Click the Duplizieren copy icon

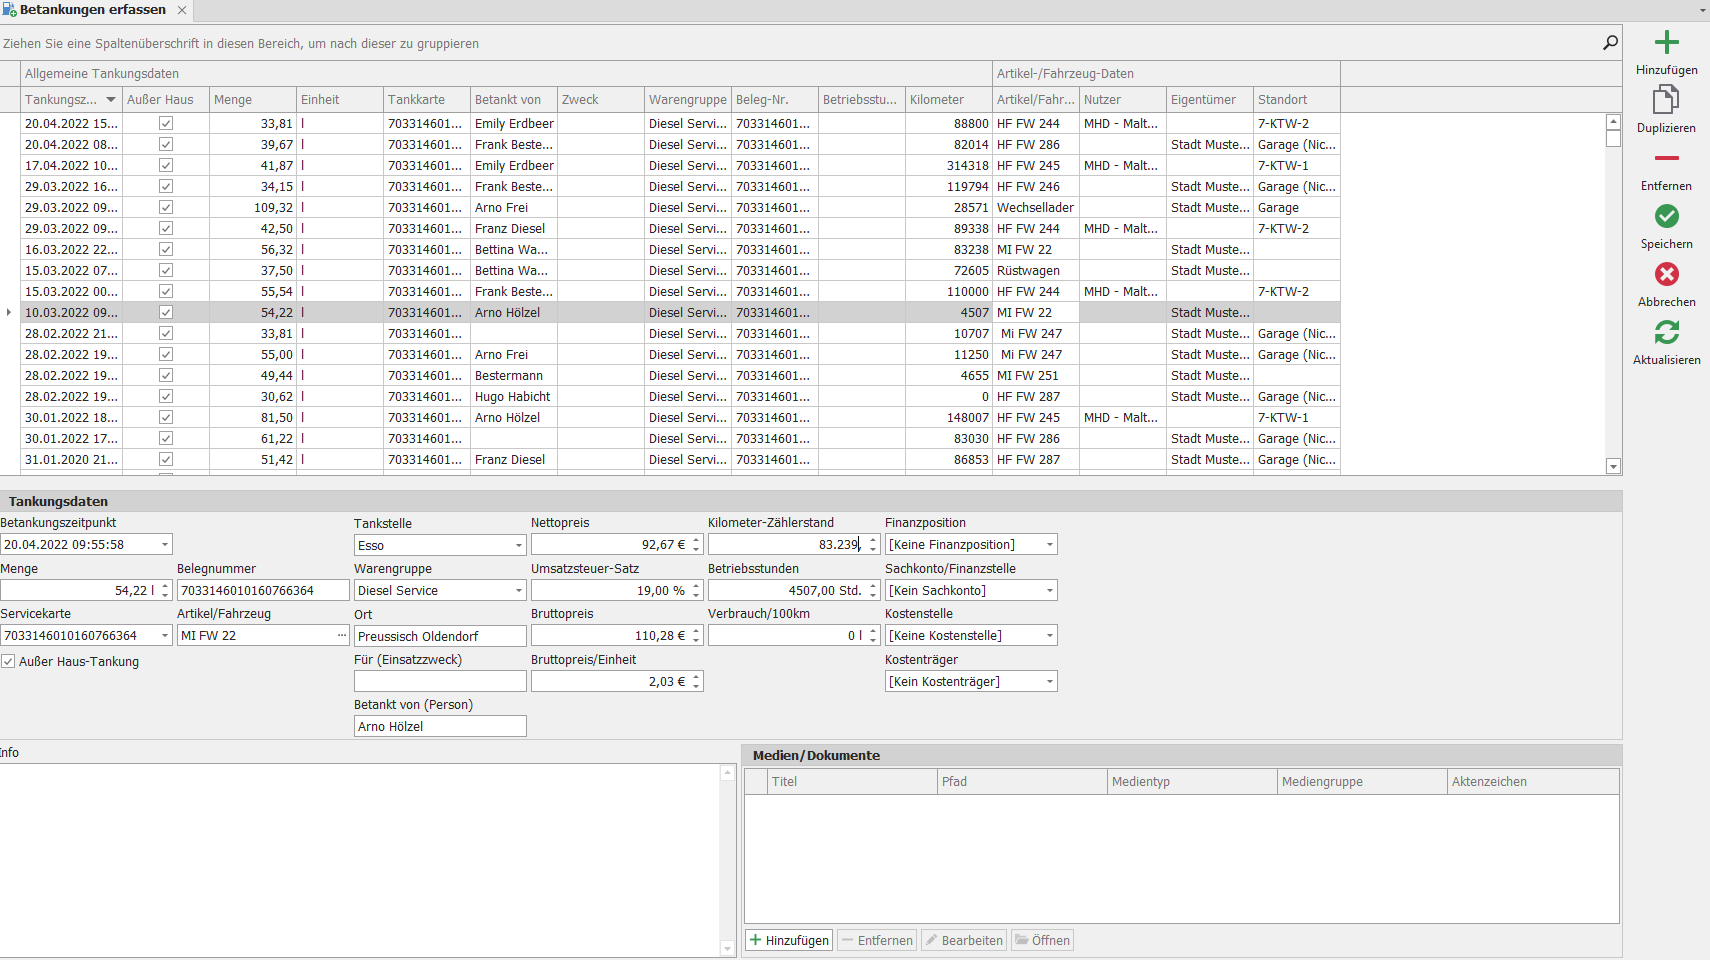[x=1666, y=100]
